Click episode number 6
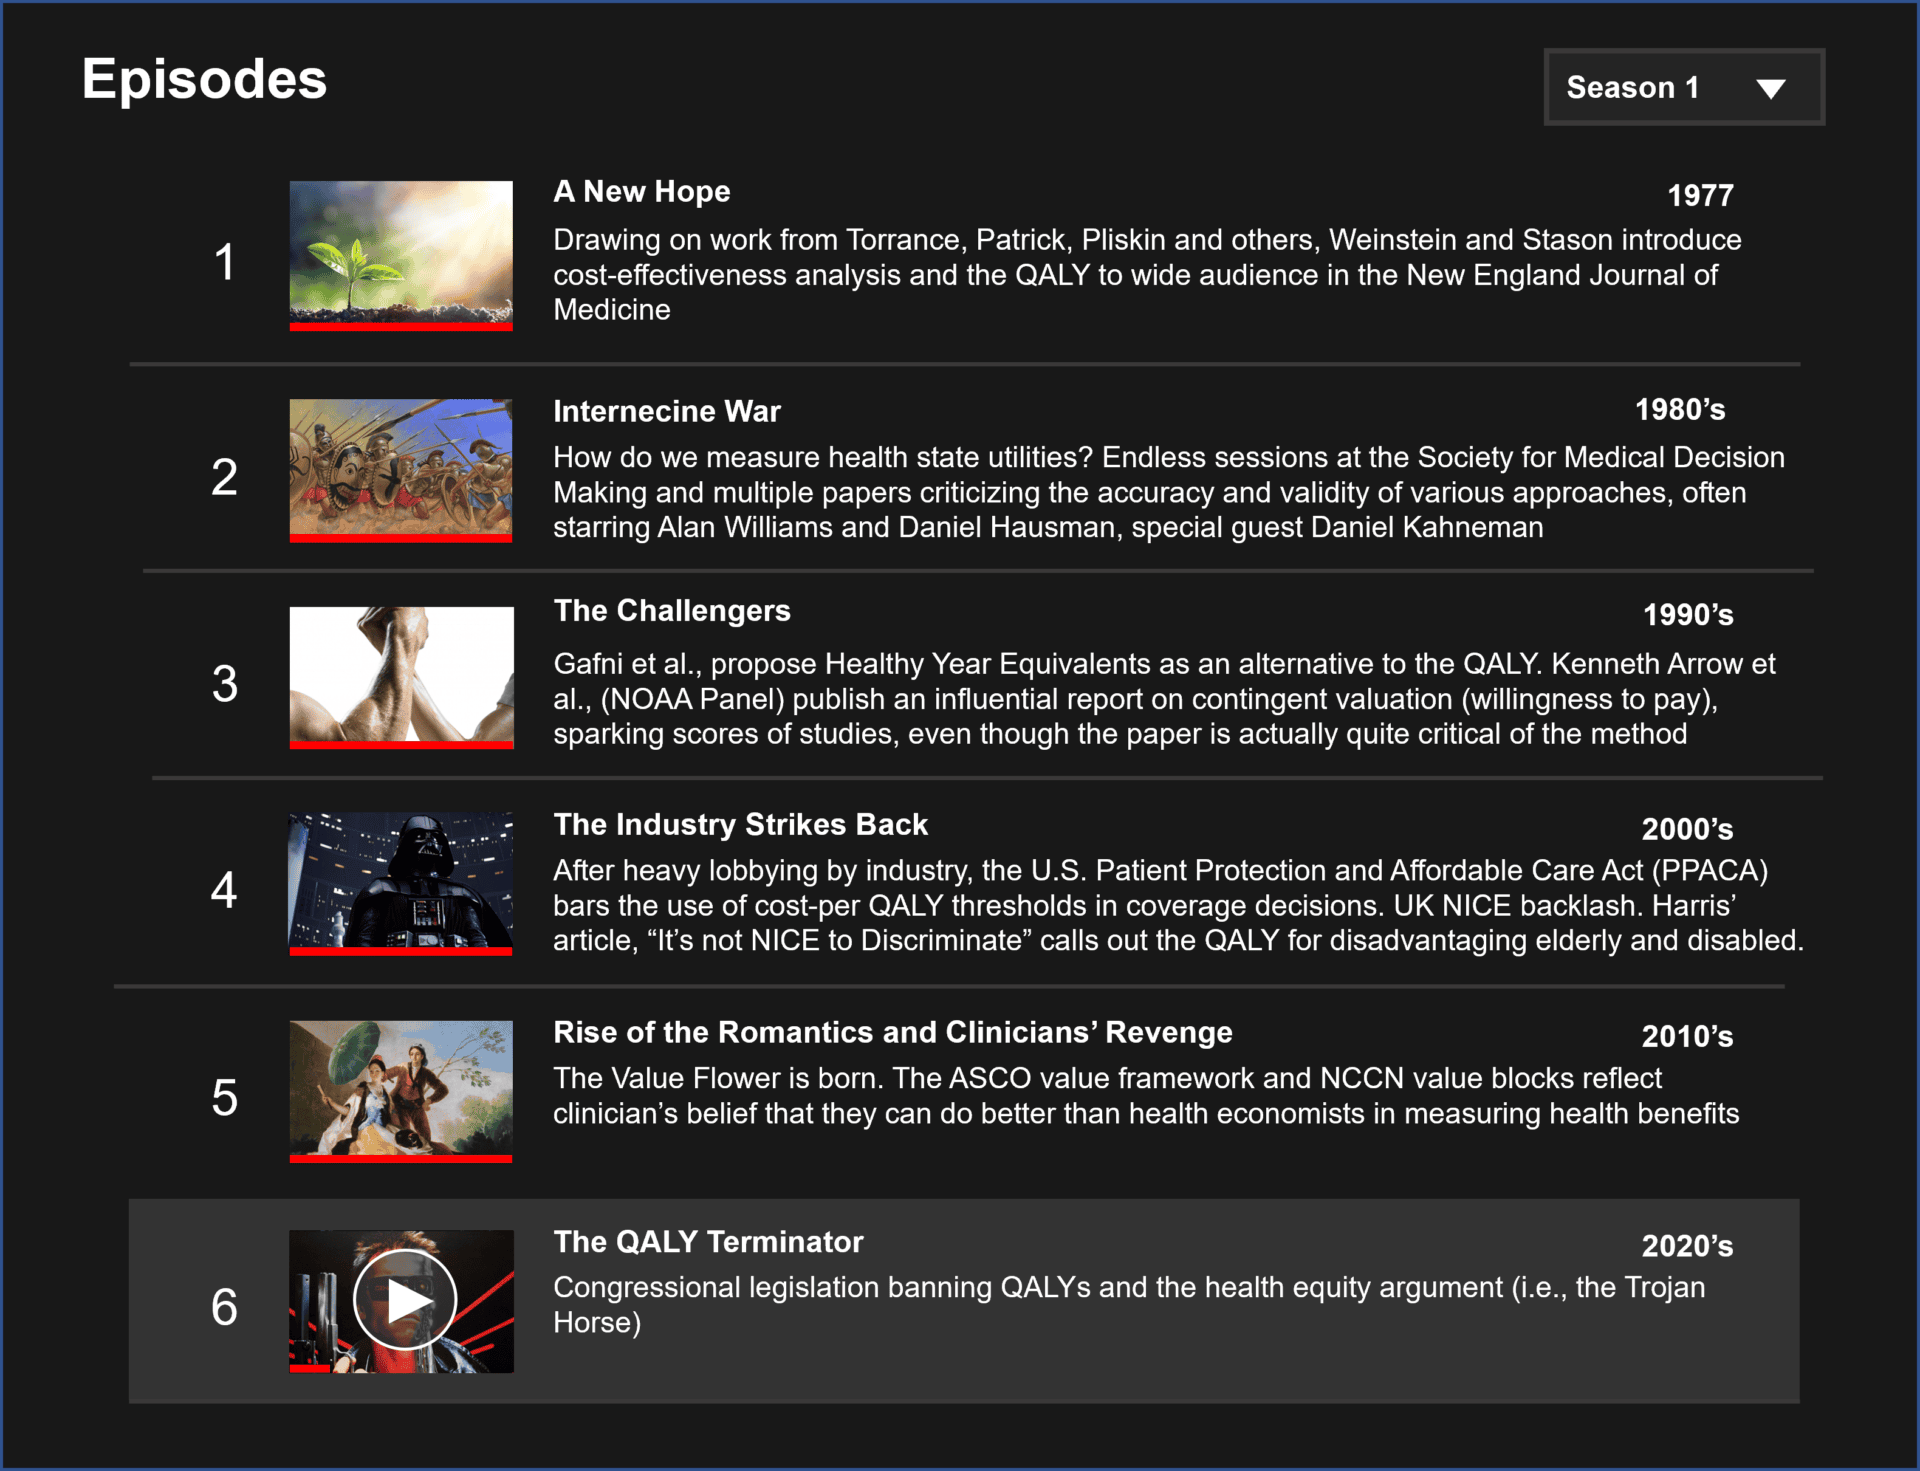This screenshot has width=1920, height=1471. click(x=224, y=1307)
